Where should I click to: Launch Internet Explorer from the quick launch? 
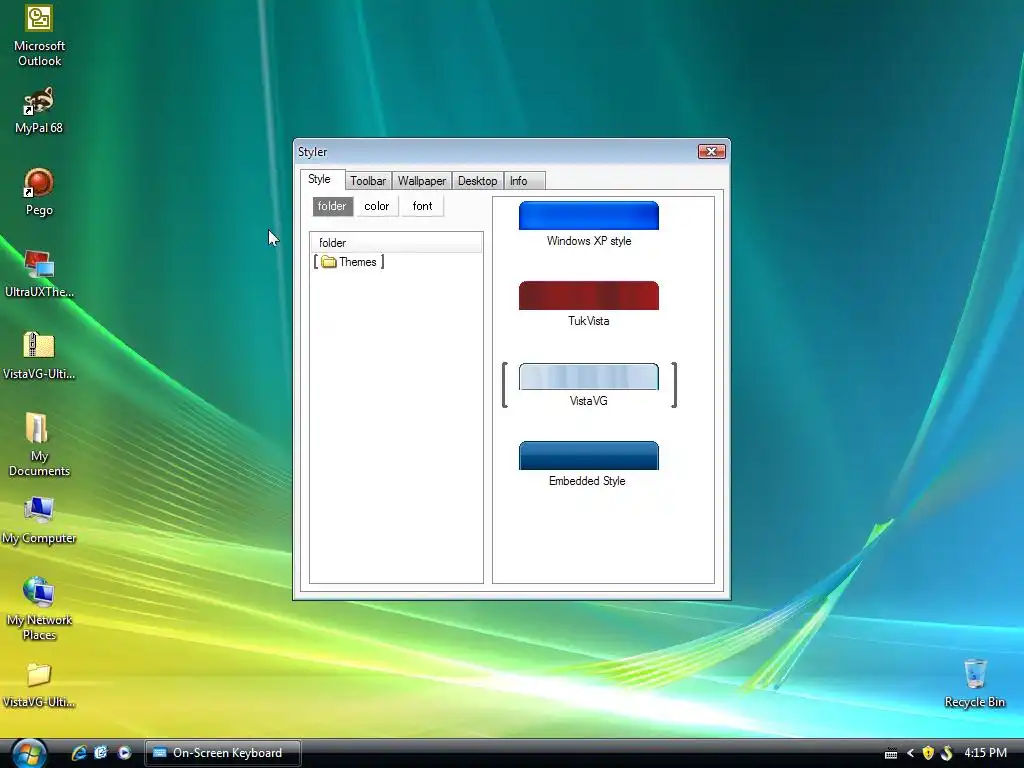79,753
